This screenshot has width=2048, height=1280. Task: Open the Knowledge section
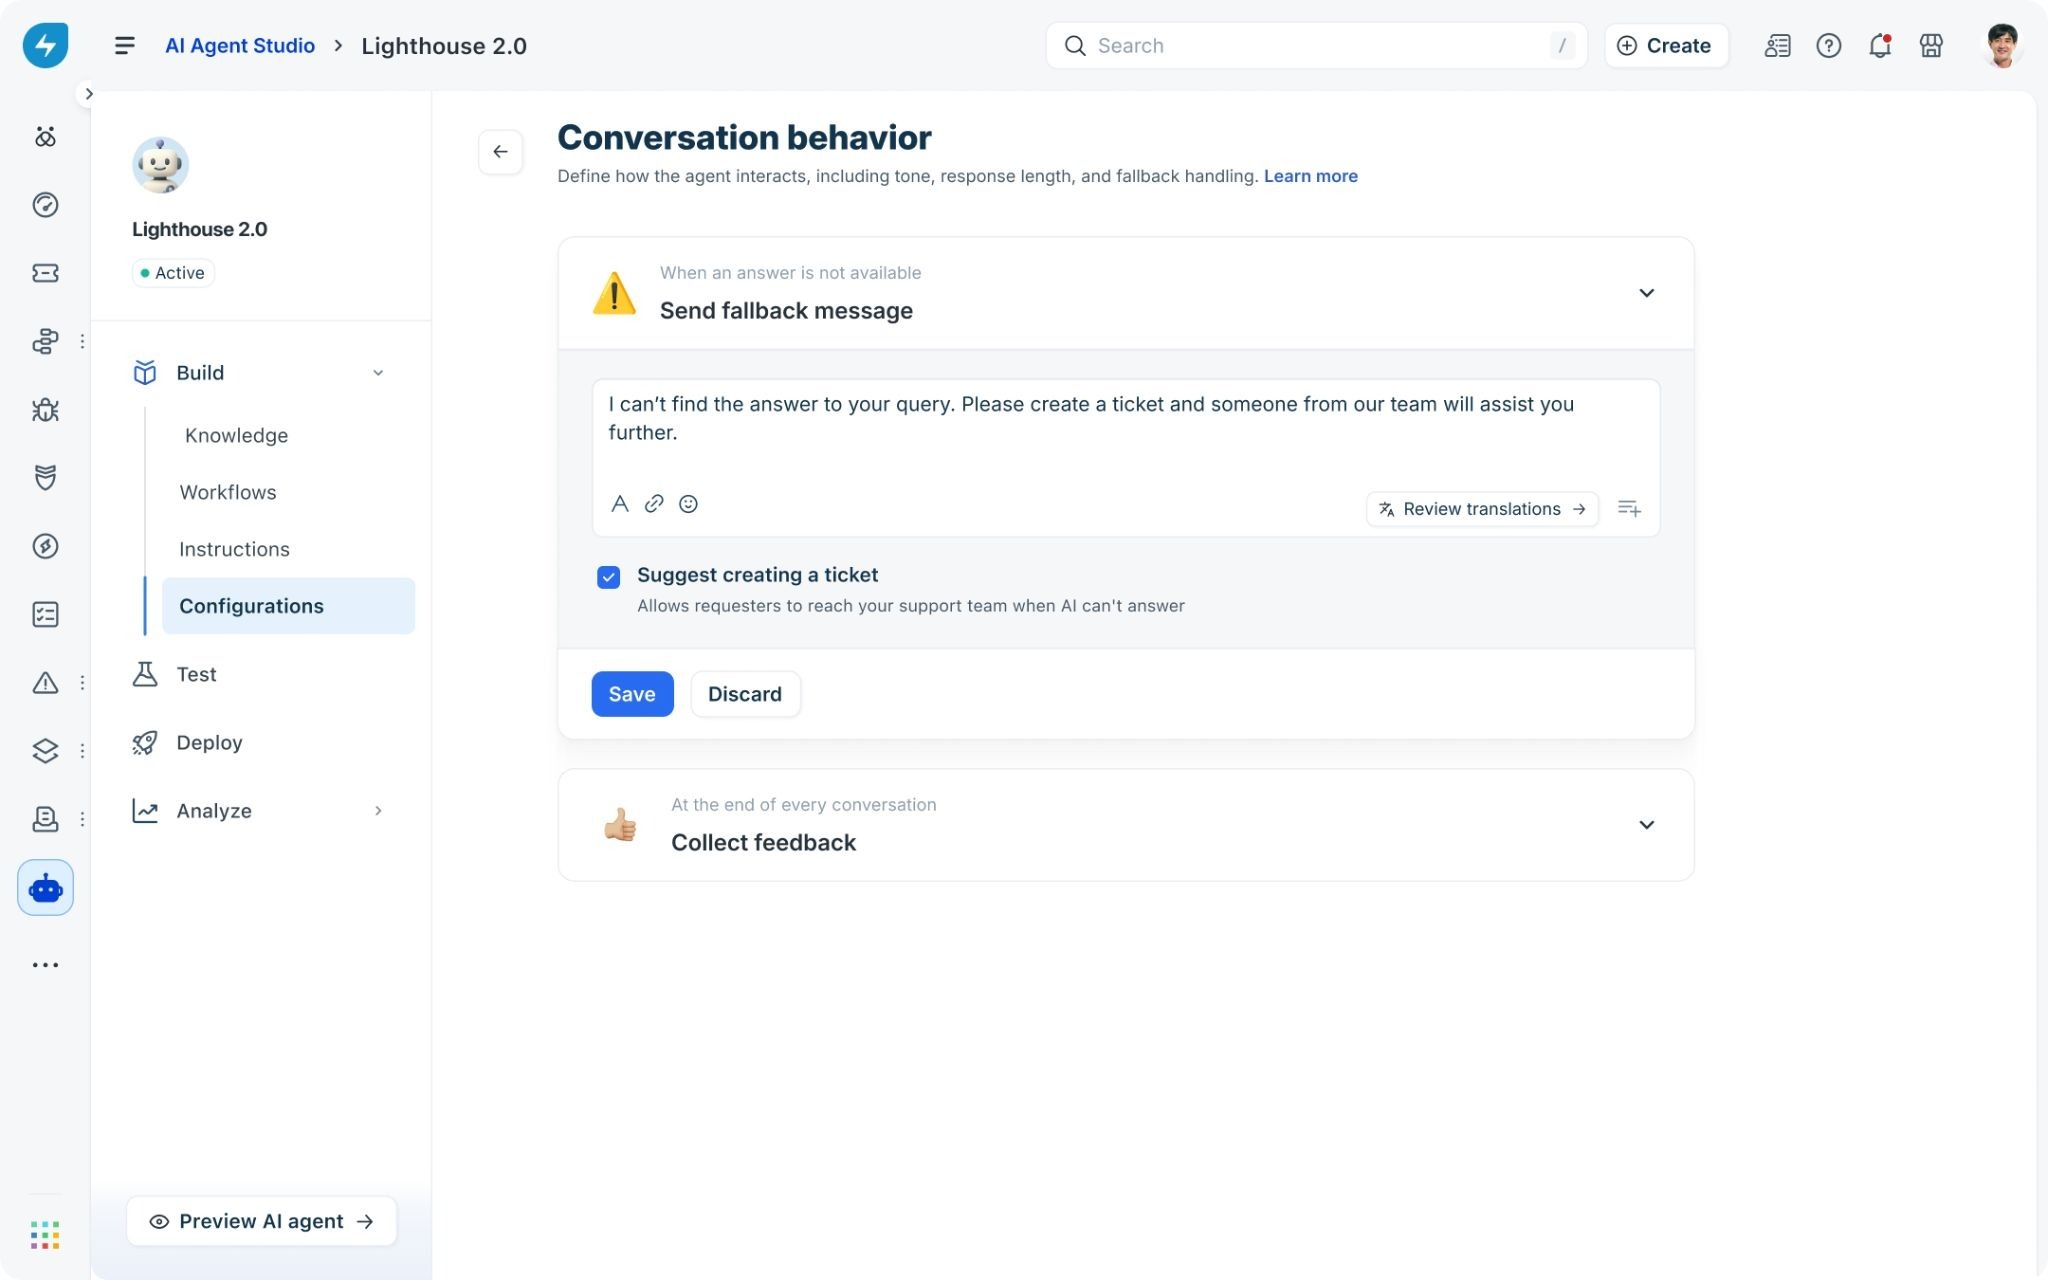click(x=236, y=436)
